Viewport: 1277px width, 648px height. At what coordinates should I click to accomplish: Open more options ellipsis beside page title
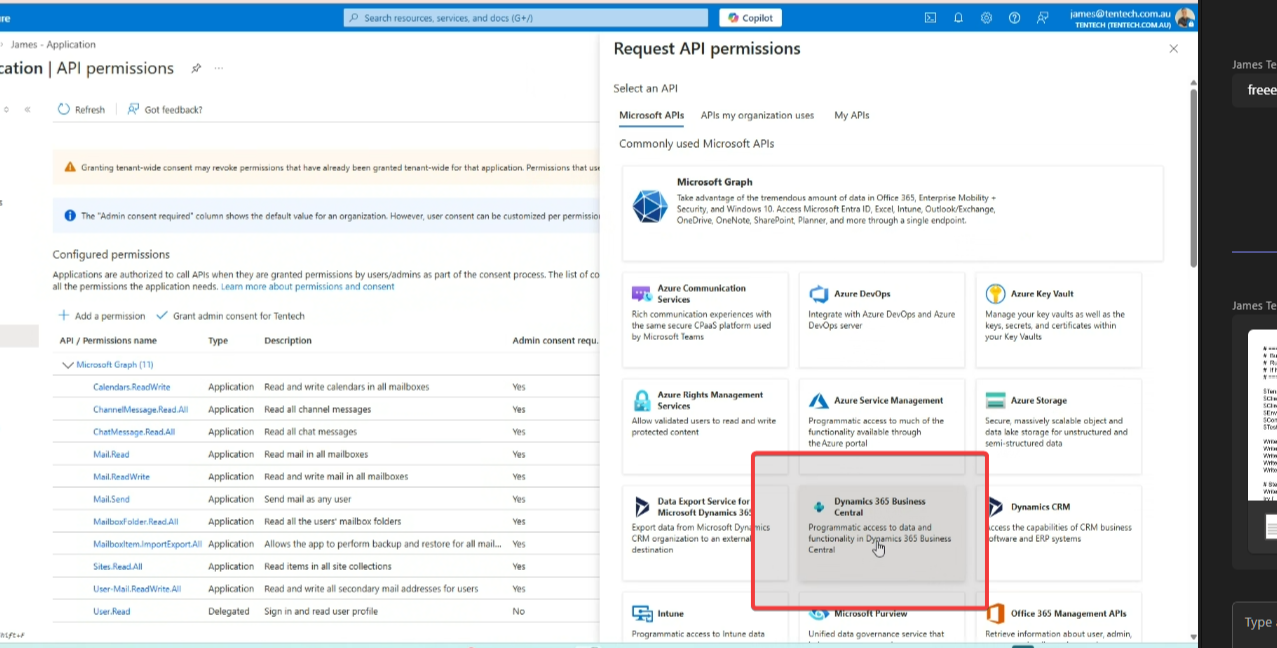click(x=218, y=68)
